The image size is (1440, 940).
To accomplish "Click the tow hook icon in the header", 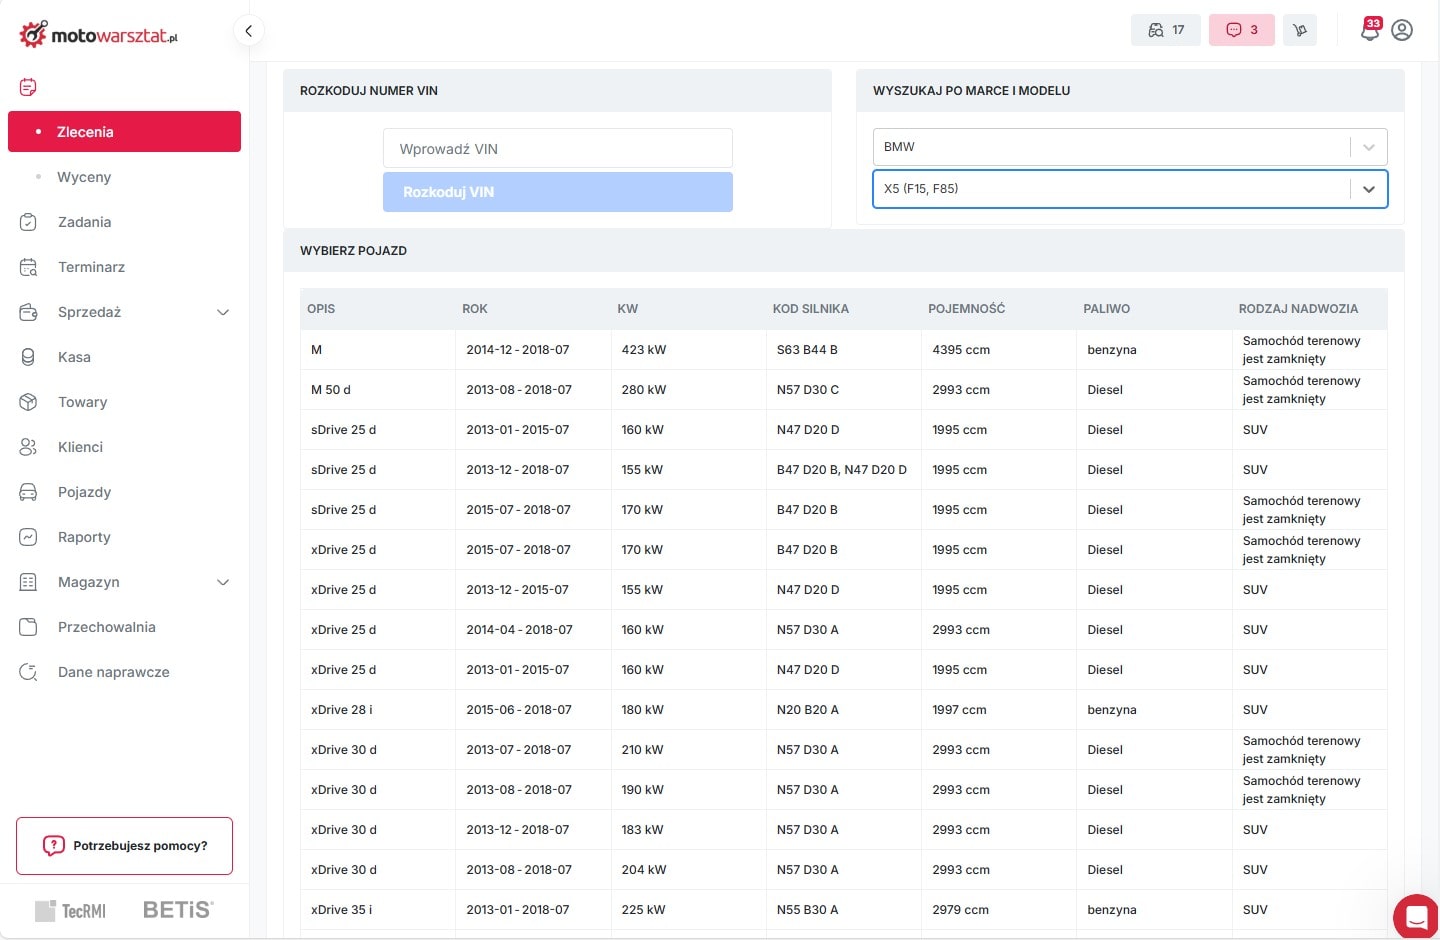I will [1300, 30].
